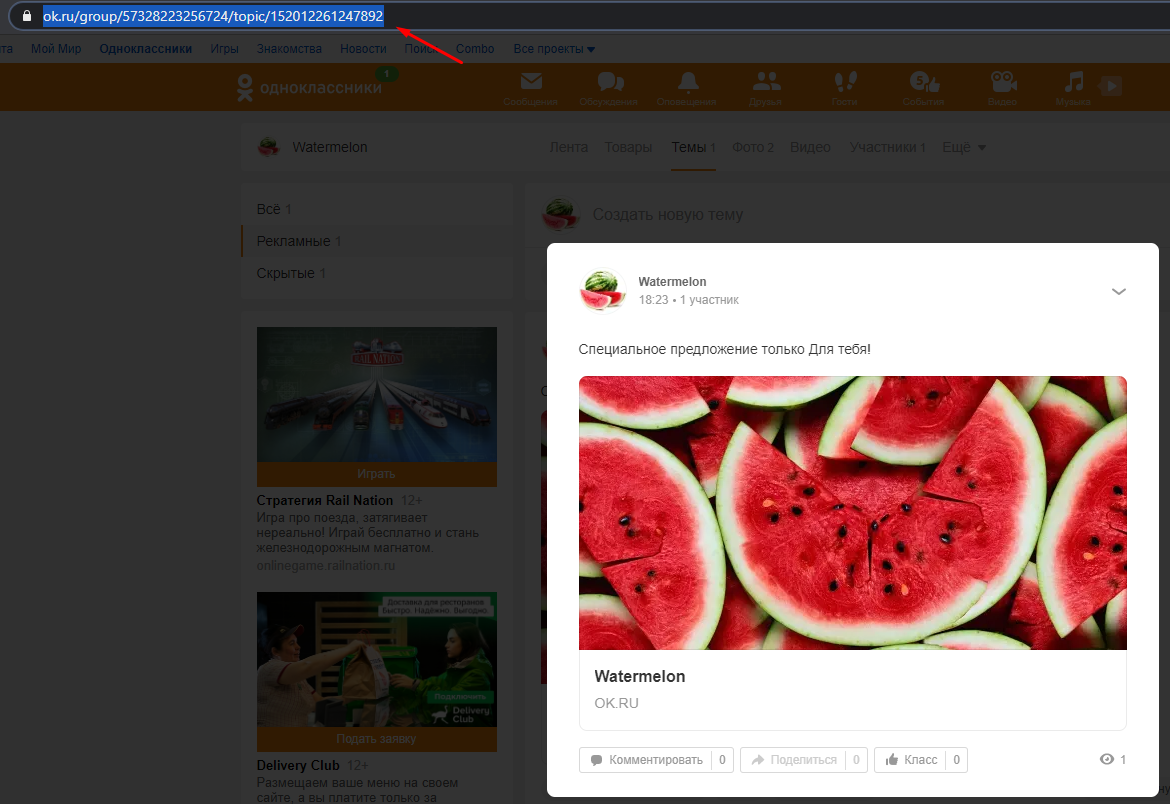Expand the Все проекты dropdown
The height and width of the screenshot is (804, 1170).
tap(554, 49)
